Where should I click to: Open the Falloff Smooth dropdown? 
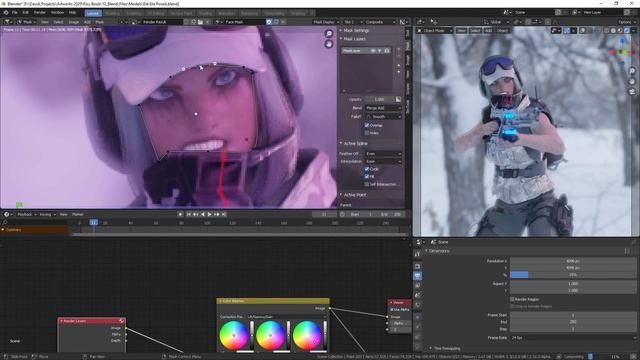tap(383, 116)
